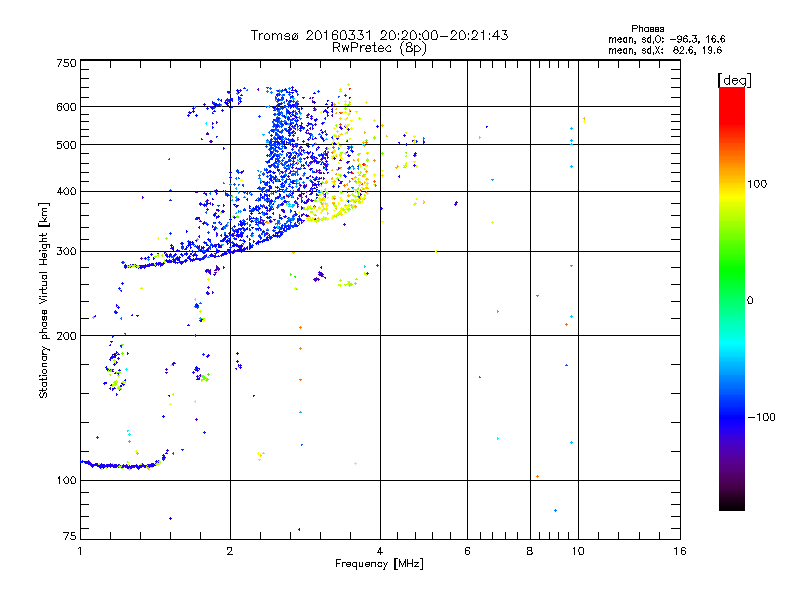Click x-axis tick label '4'
This screenshot has width=800, height=600.
point(380,551)
